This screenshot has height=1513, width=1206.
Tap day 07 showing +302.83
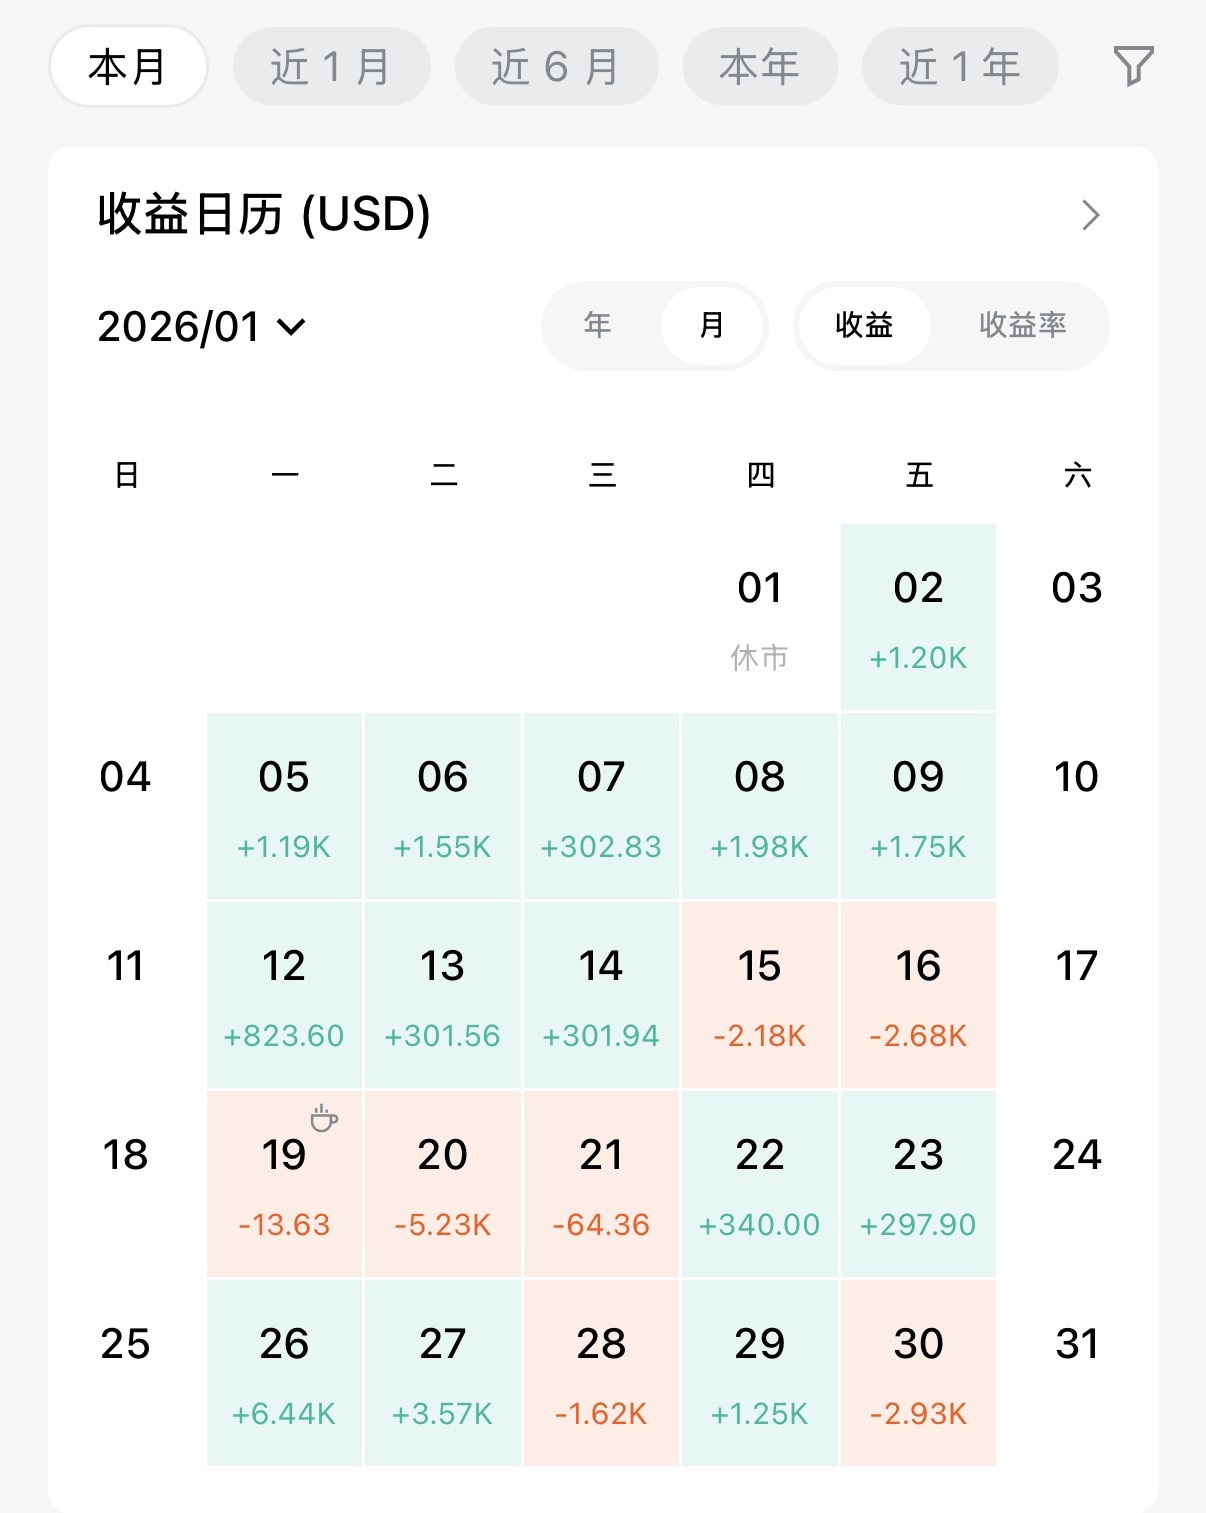pos(601,805)
